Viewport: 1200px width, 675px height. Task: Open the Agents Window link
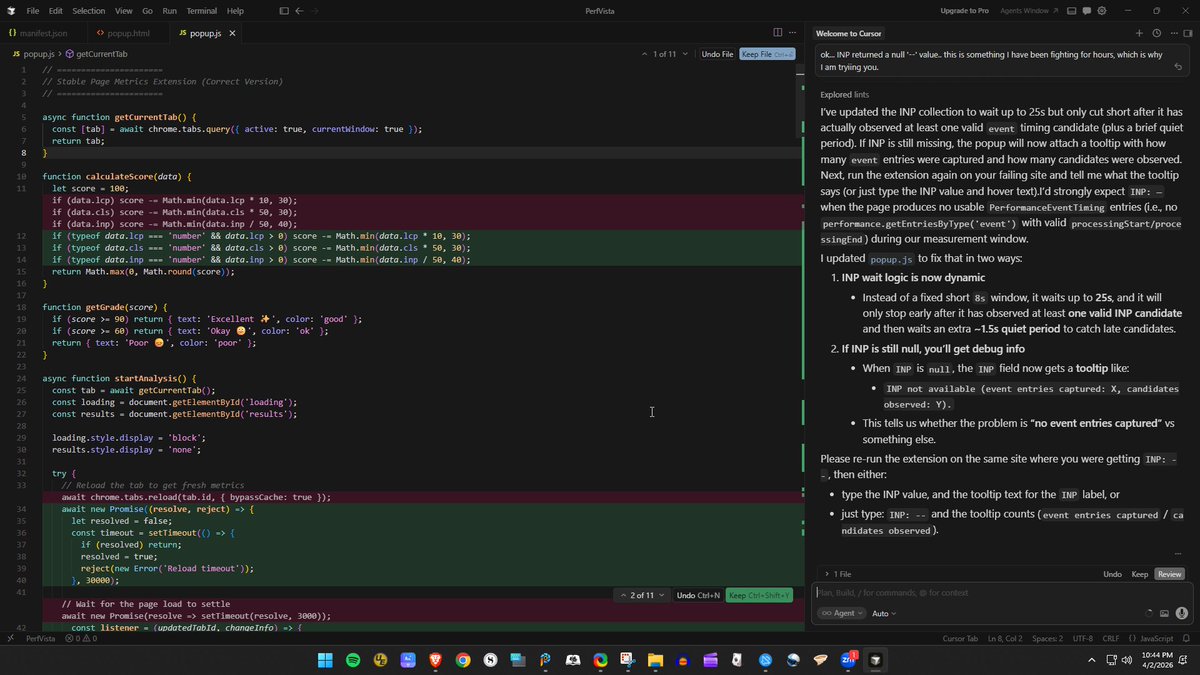tap(1027, 10)
